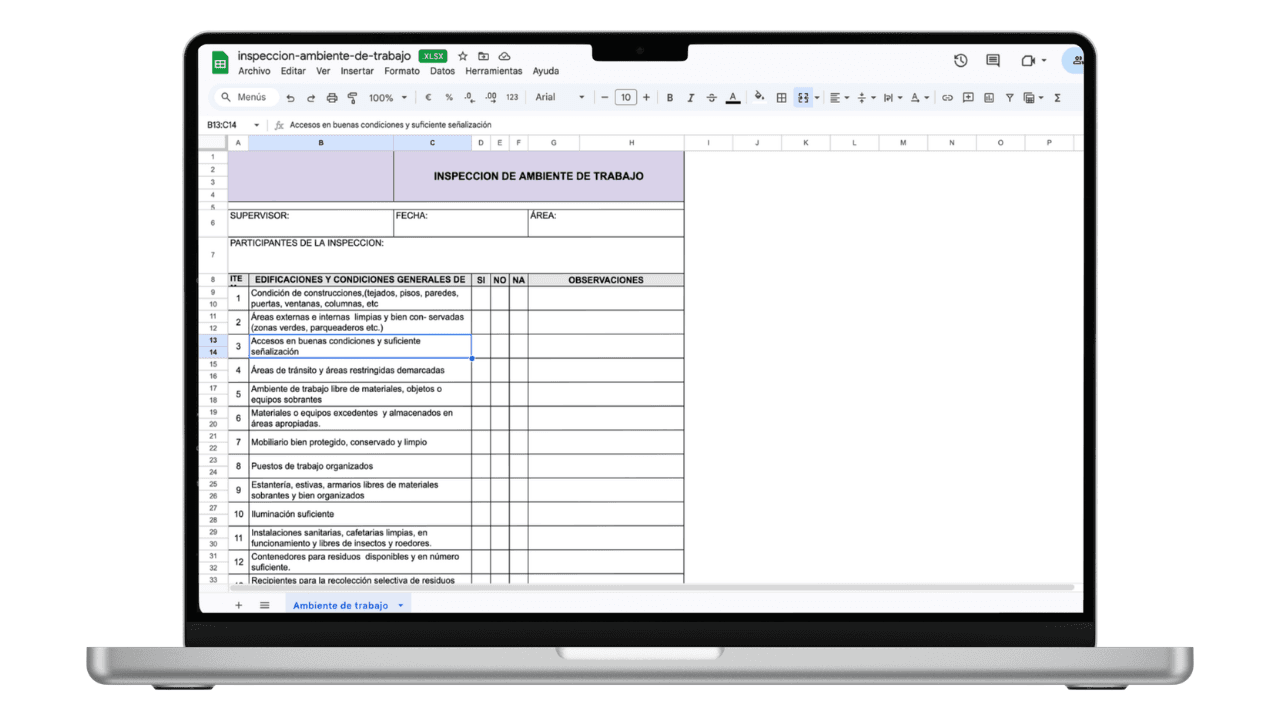Screen dimensions: 1280x720
Task: Insert a comment using comment icon
Action: (x=968, y=97)
